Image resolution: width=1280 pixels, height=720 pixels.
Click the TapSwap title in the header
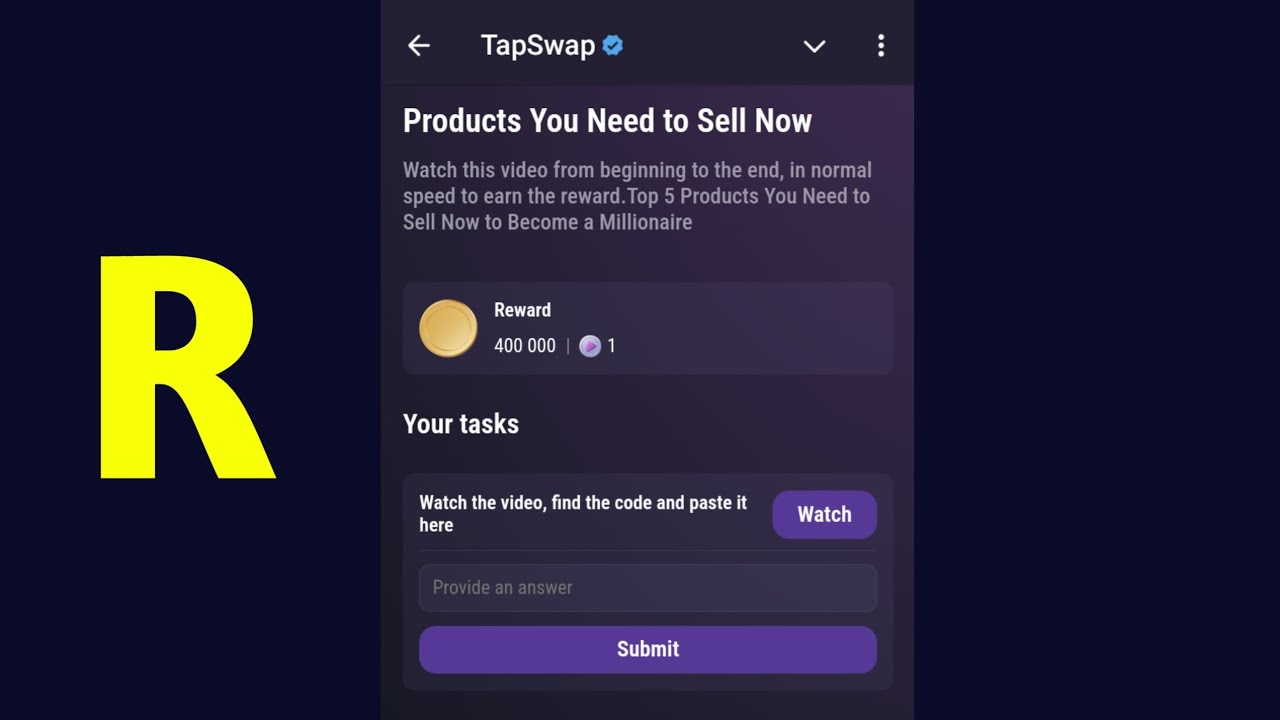pyautogui.click(x=537, y=45)
